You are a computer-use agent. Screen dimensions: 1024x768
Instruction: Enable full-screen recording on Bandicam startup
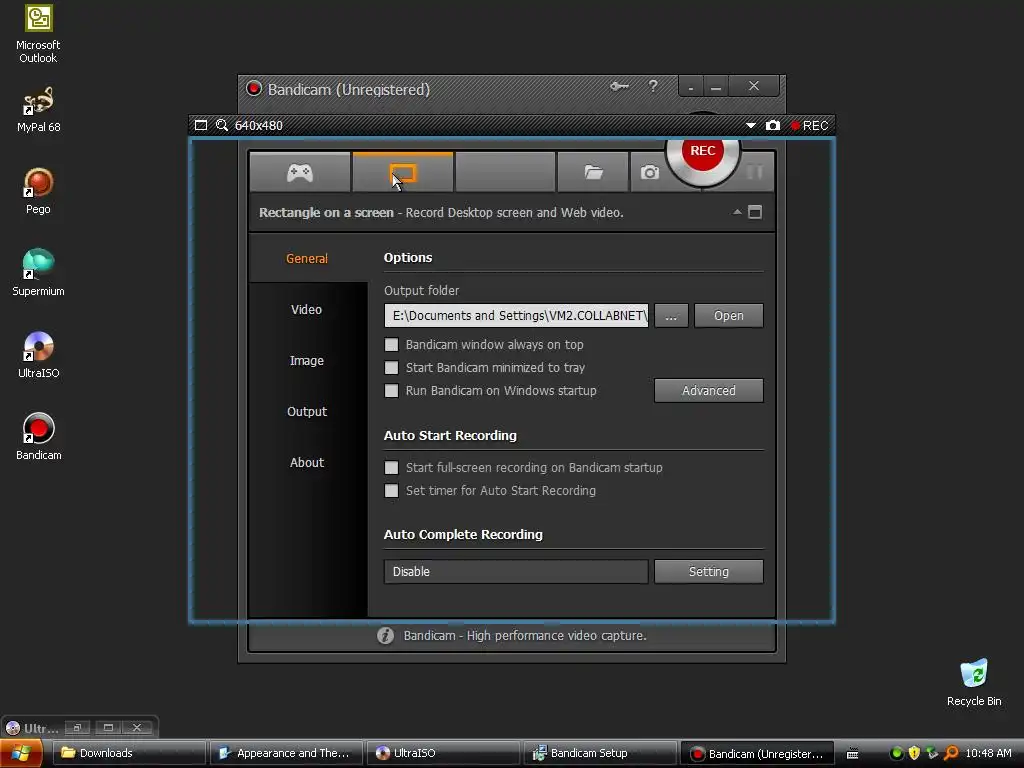coord(391,468)
